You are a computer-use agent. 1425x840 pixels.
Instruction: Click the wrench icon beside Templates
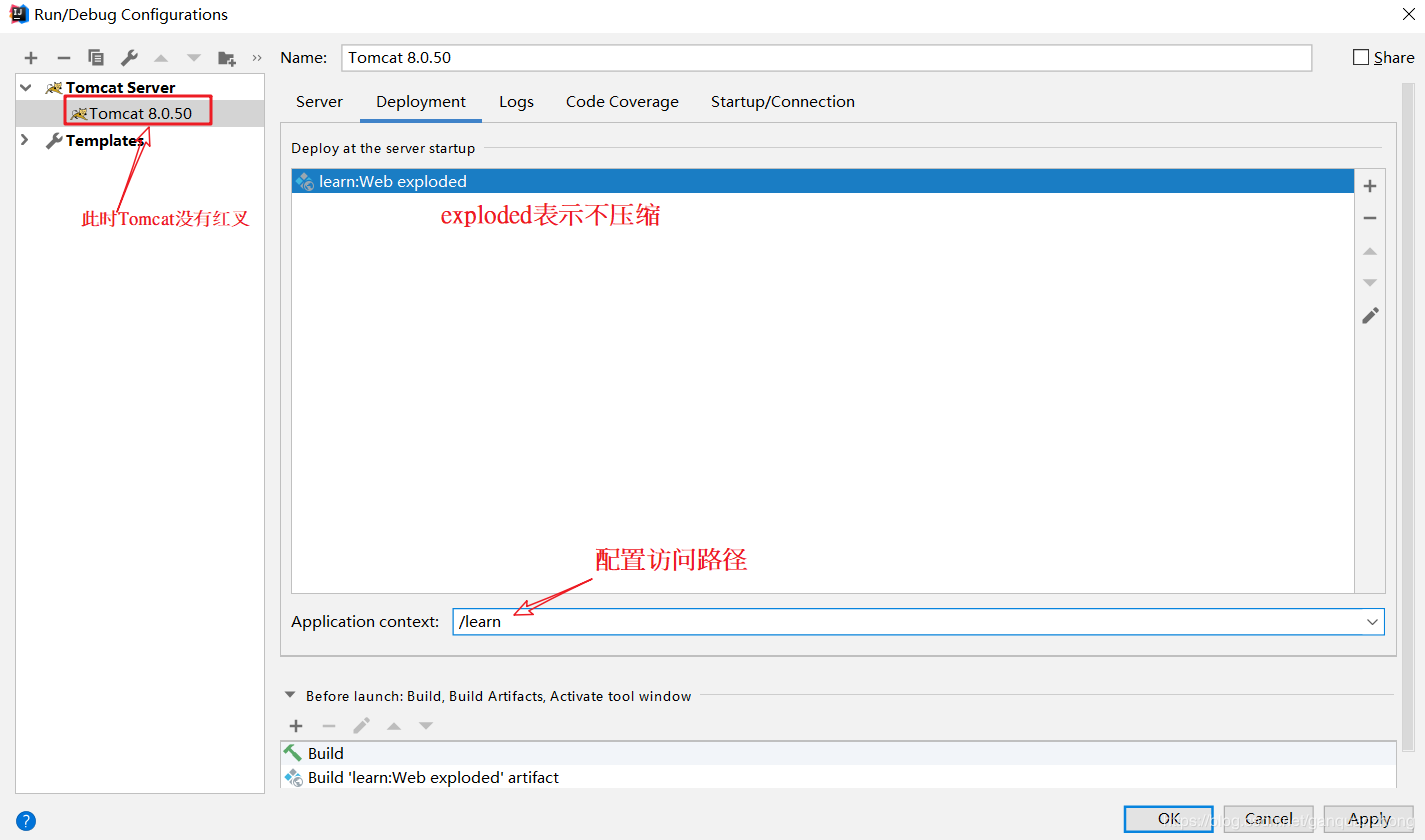coord(54,141)
